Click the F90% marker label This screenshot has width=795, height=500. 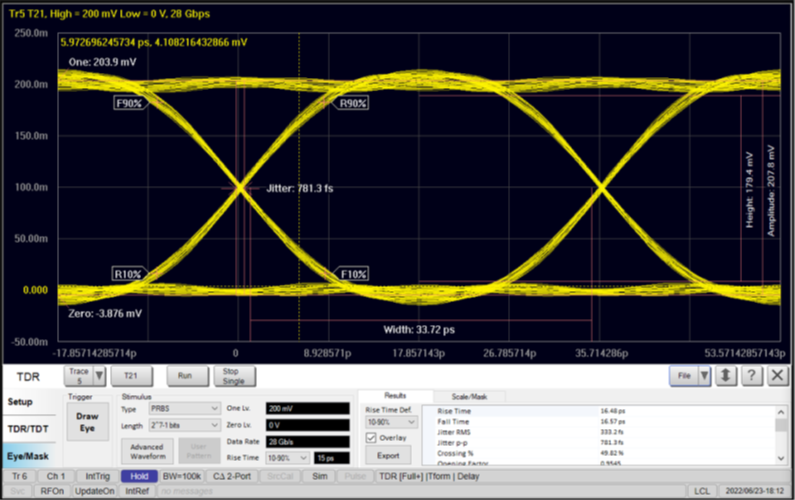point(130,103)
